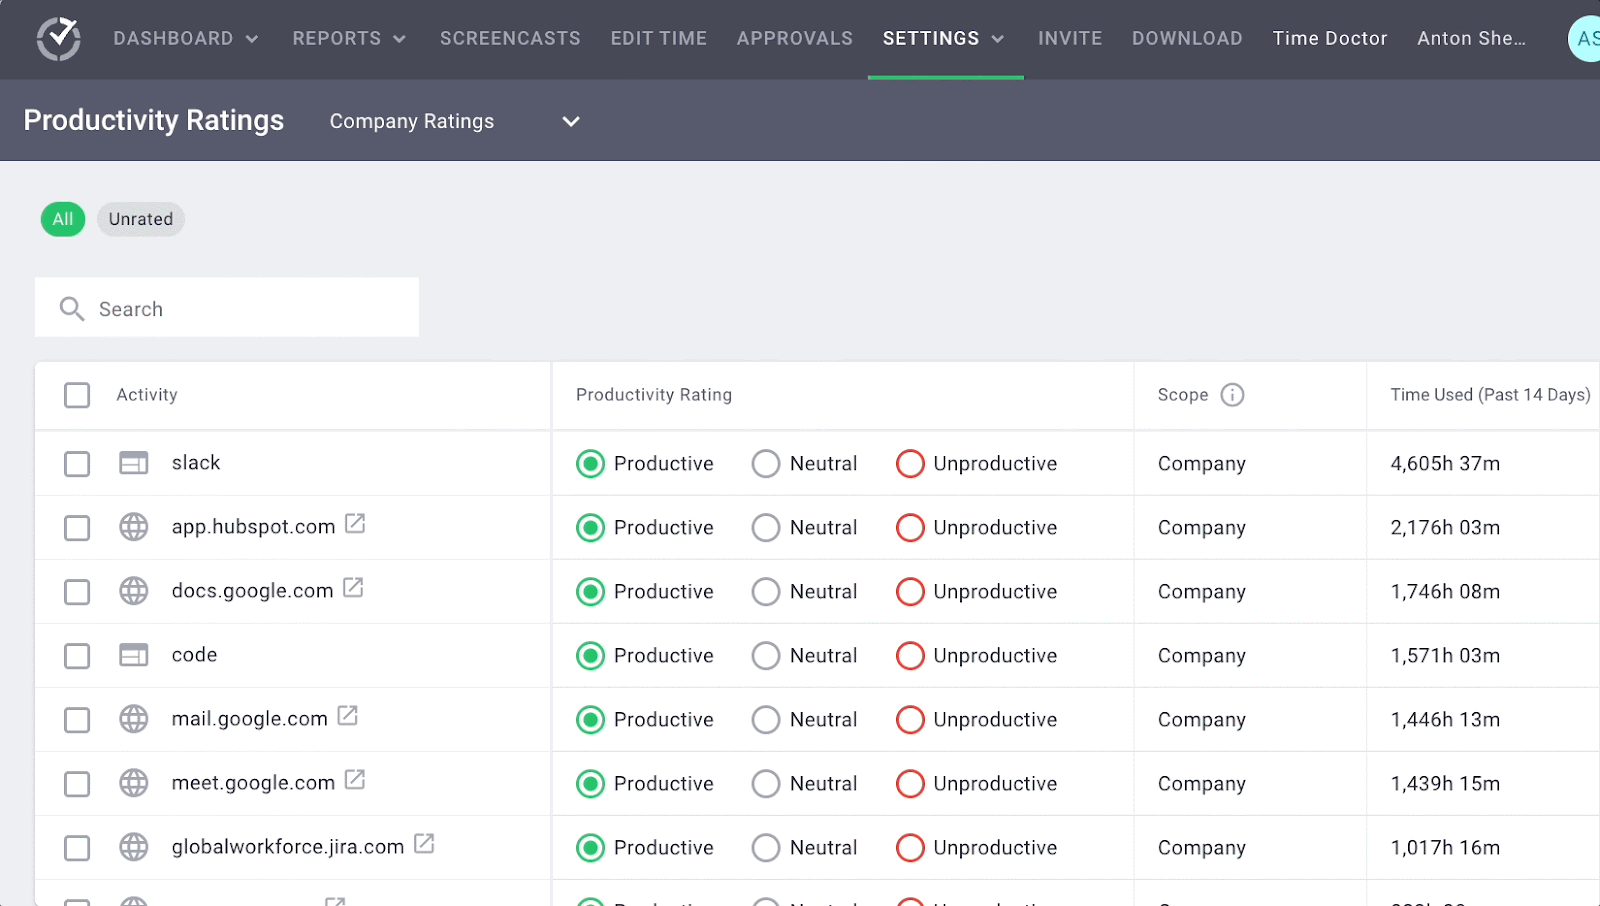Click the 1,439h 15m time value

(1445, 784)
